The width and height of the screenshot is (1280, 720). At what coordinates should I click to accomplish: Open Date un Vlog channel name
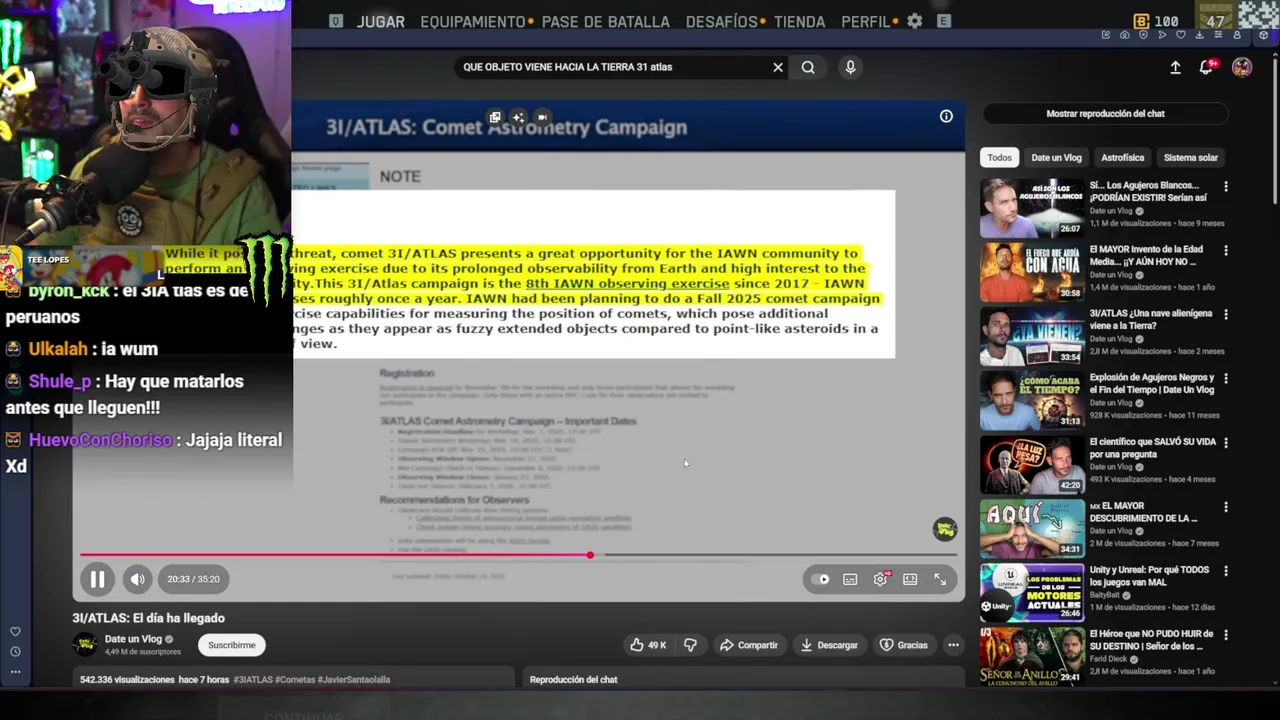point(133,639)
